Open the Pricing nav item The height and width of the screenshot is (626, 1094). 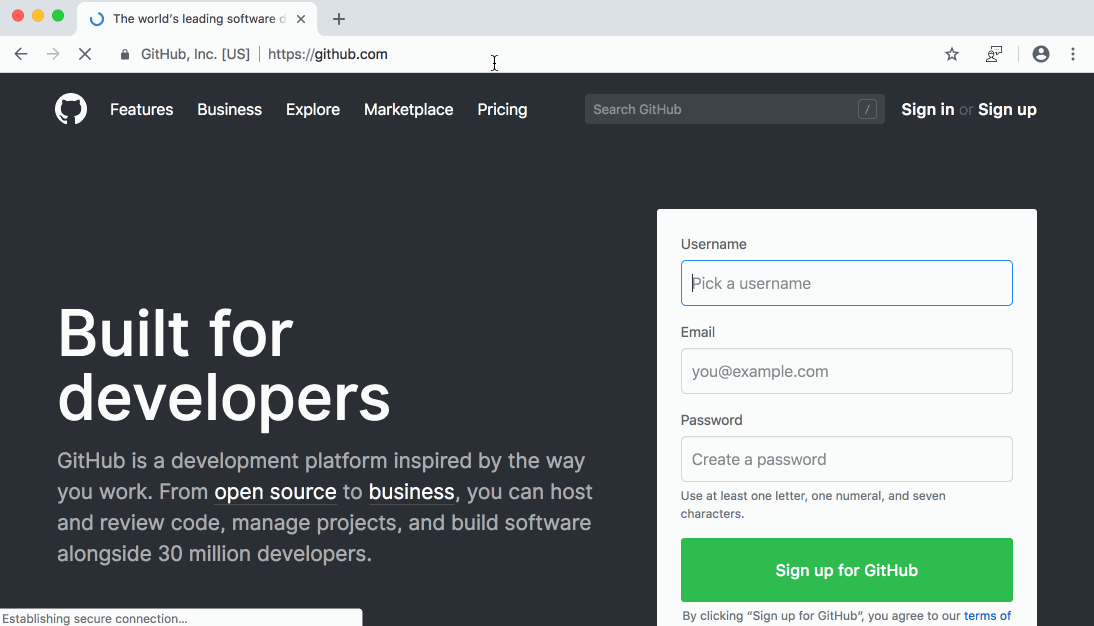pos(502,110)
